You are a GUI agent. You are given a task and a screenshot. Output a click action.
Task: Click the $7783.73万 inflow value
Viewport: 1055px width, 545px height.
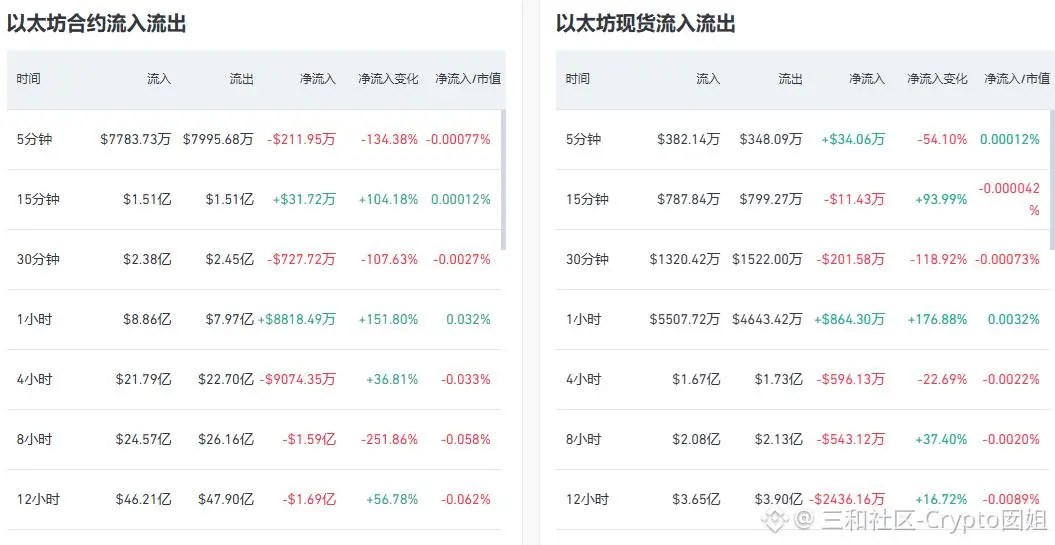136,139
